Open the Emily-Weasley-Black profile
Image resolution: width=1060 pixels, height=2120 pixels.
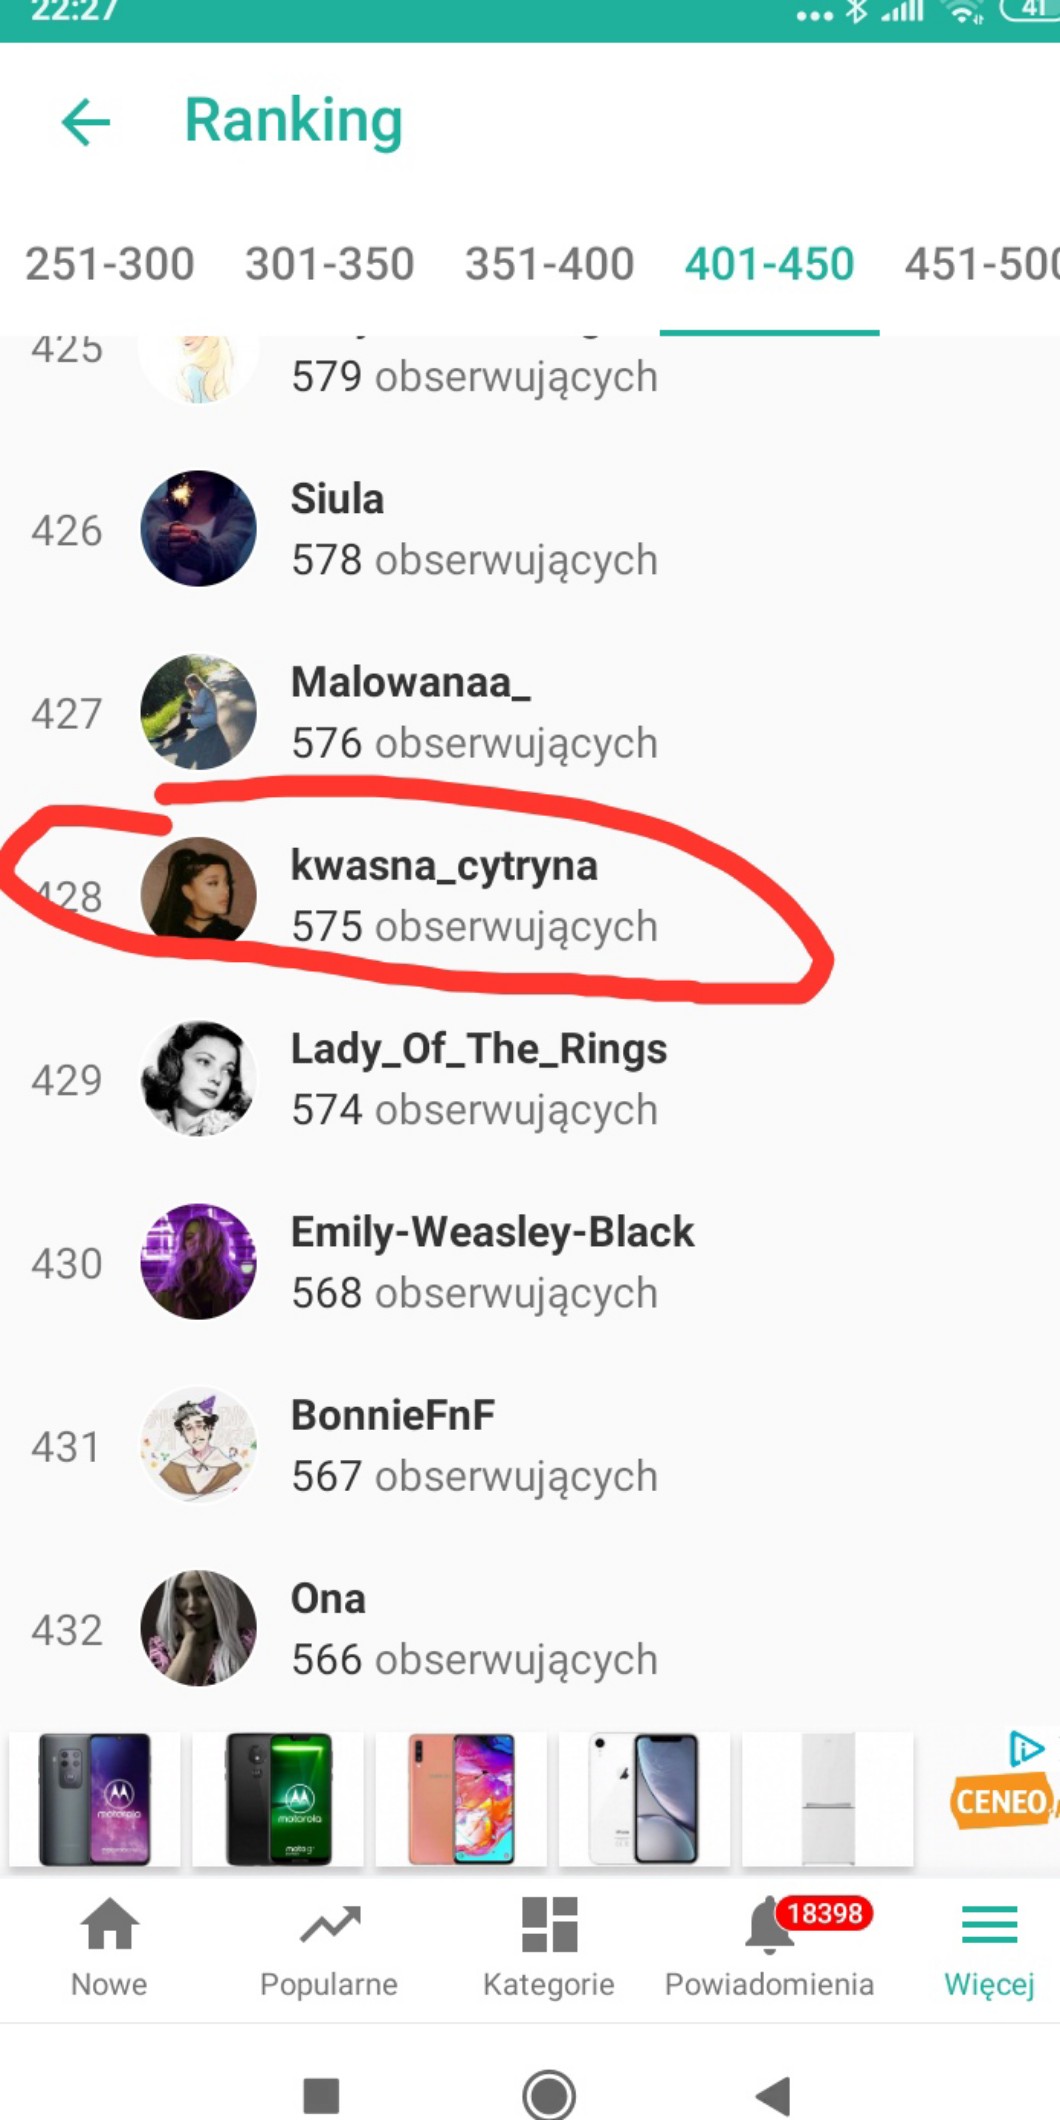tap(530, 1262)
